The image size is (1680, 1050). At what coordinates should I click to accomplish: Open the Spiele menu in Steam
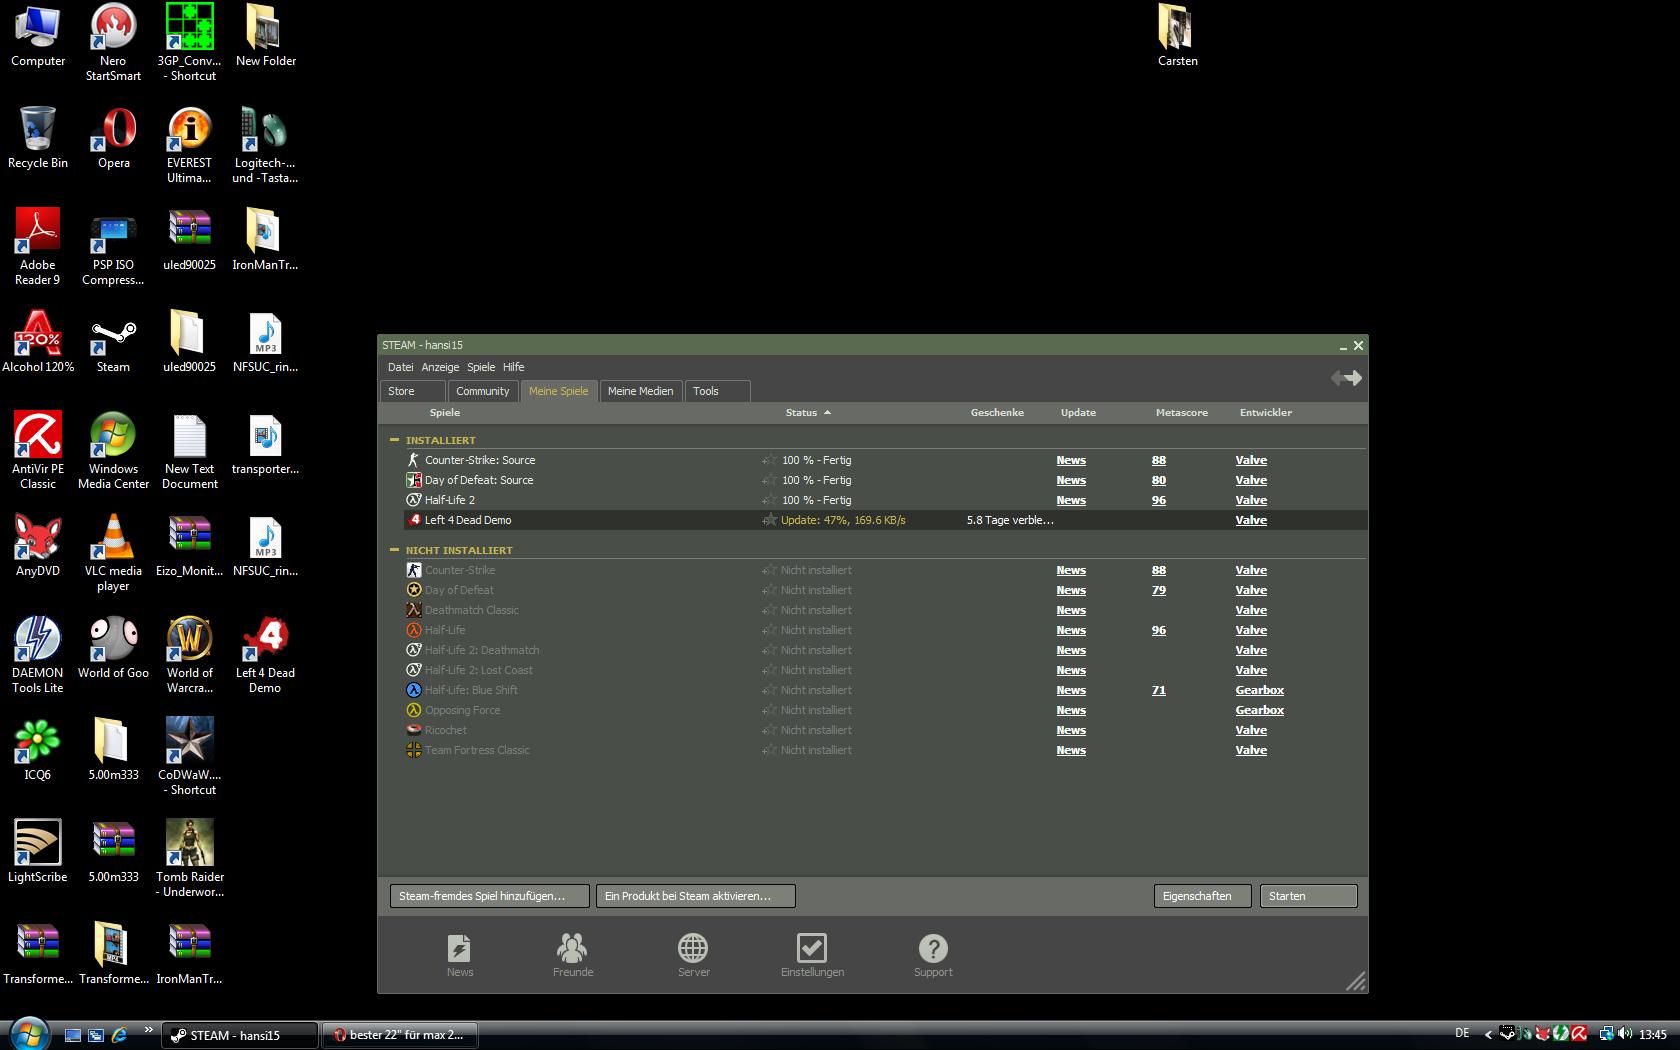click(x=481, y=367)
